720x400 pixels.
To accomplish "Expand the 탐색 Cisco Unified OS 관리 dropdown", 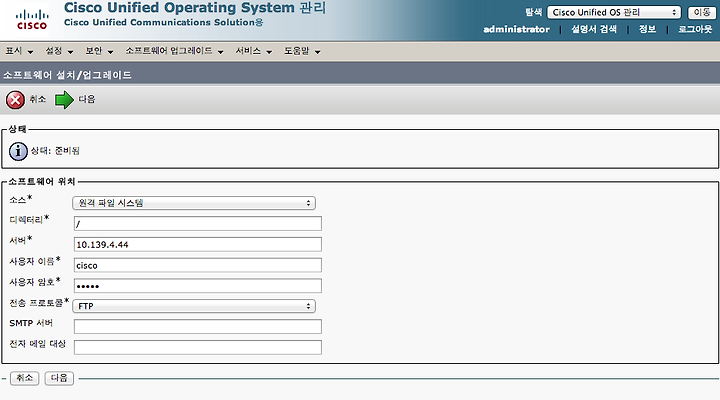I will (614, 12).
